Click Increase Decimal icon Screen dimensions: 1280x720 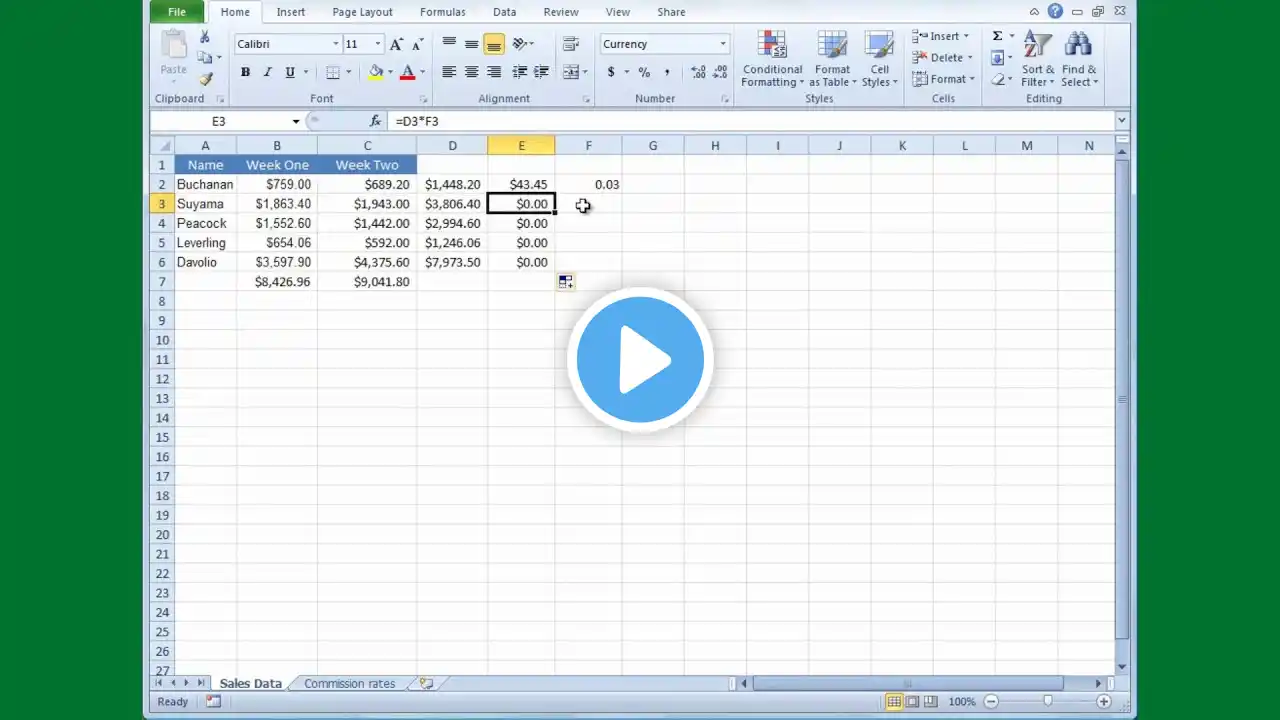pos(698,72)
